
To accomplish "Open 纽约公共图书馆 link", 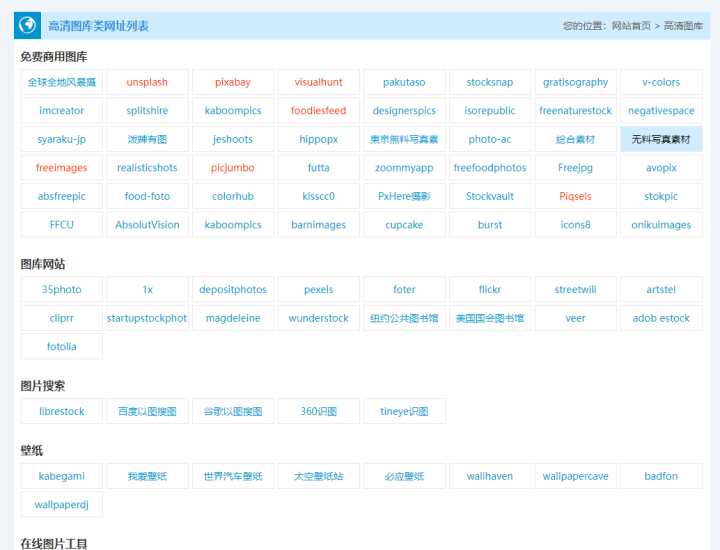I will [404, 318].
